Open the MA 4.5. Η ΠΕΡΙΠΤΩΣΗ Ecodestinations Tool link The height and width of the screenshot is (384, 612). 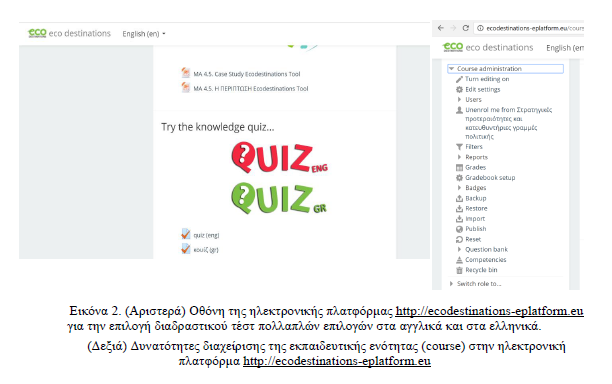[x=251, y=89]
